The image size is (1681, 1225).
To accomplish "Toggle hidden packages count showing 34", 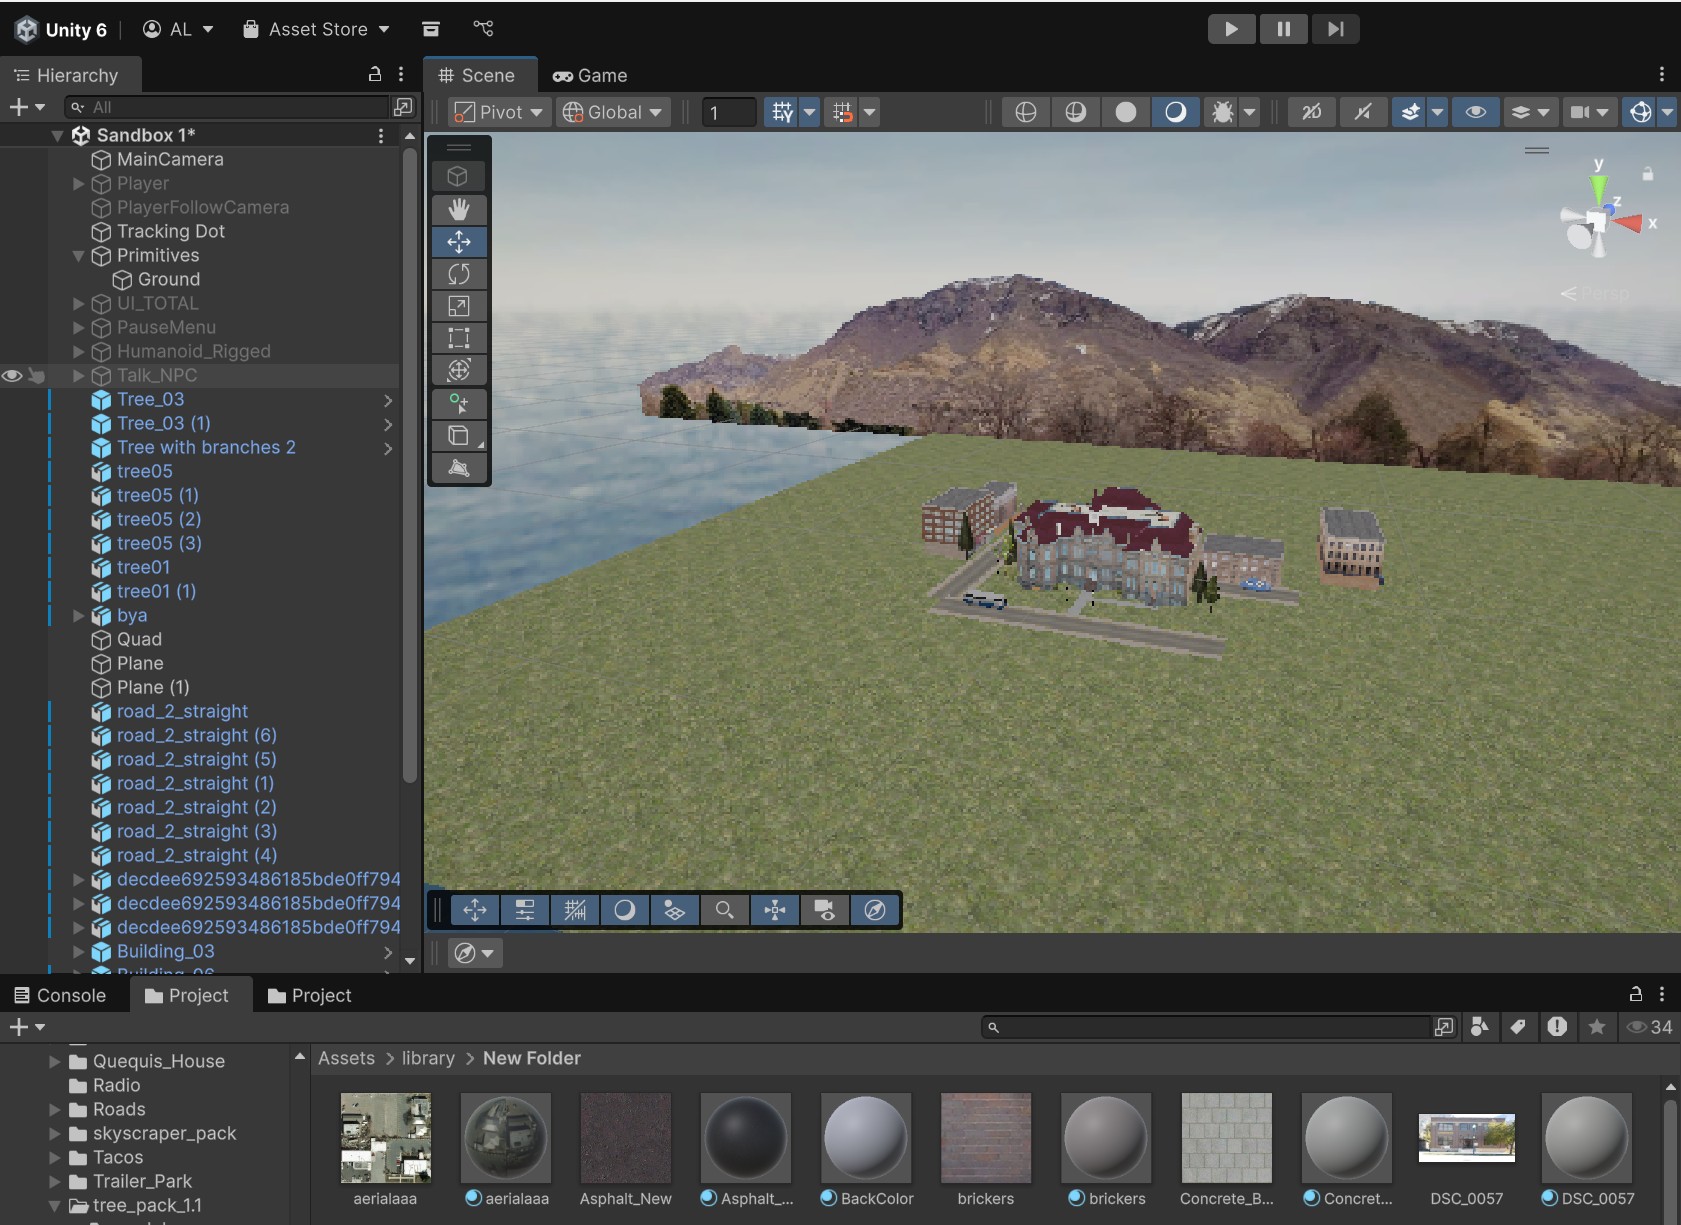I will pyautogui.click(x=1650, y=1027).
